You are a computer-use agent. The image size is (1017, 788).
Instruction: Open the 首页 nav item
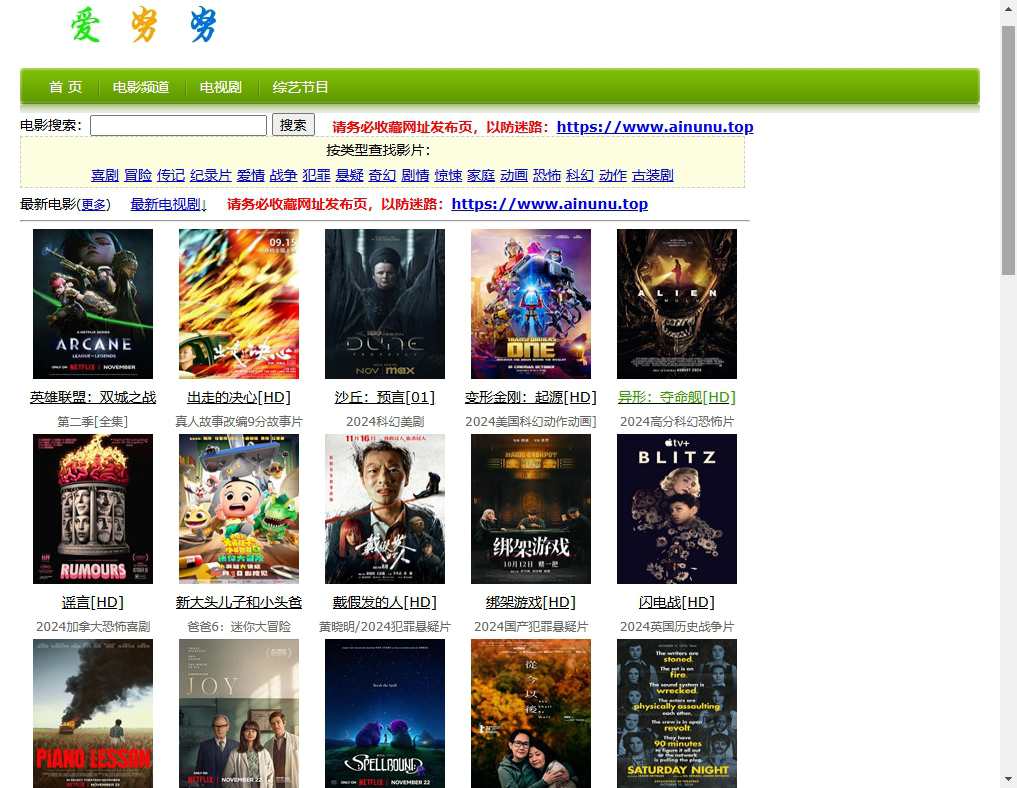66,87
